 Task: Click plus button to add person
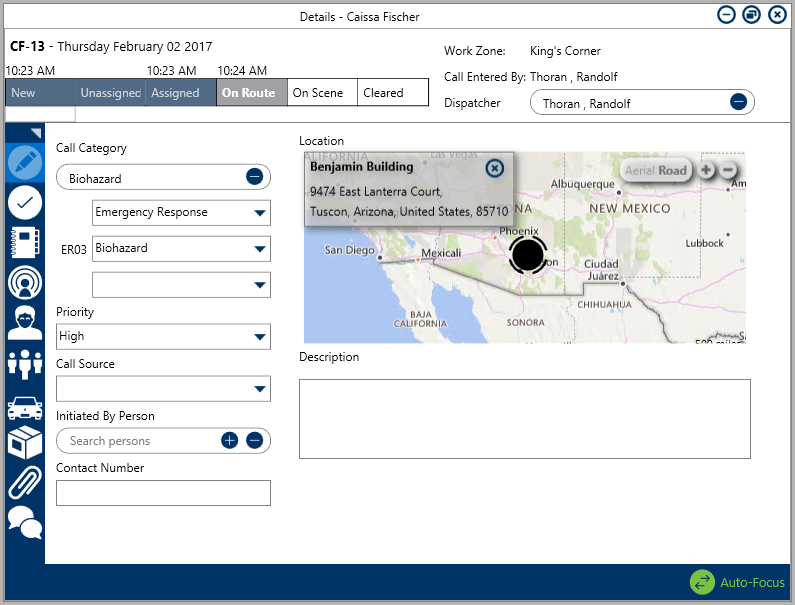point(230,441)
